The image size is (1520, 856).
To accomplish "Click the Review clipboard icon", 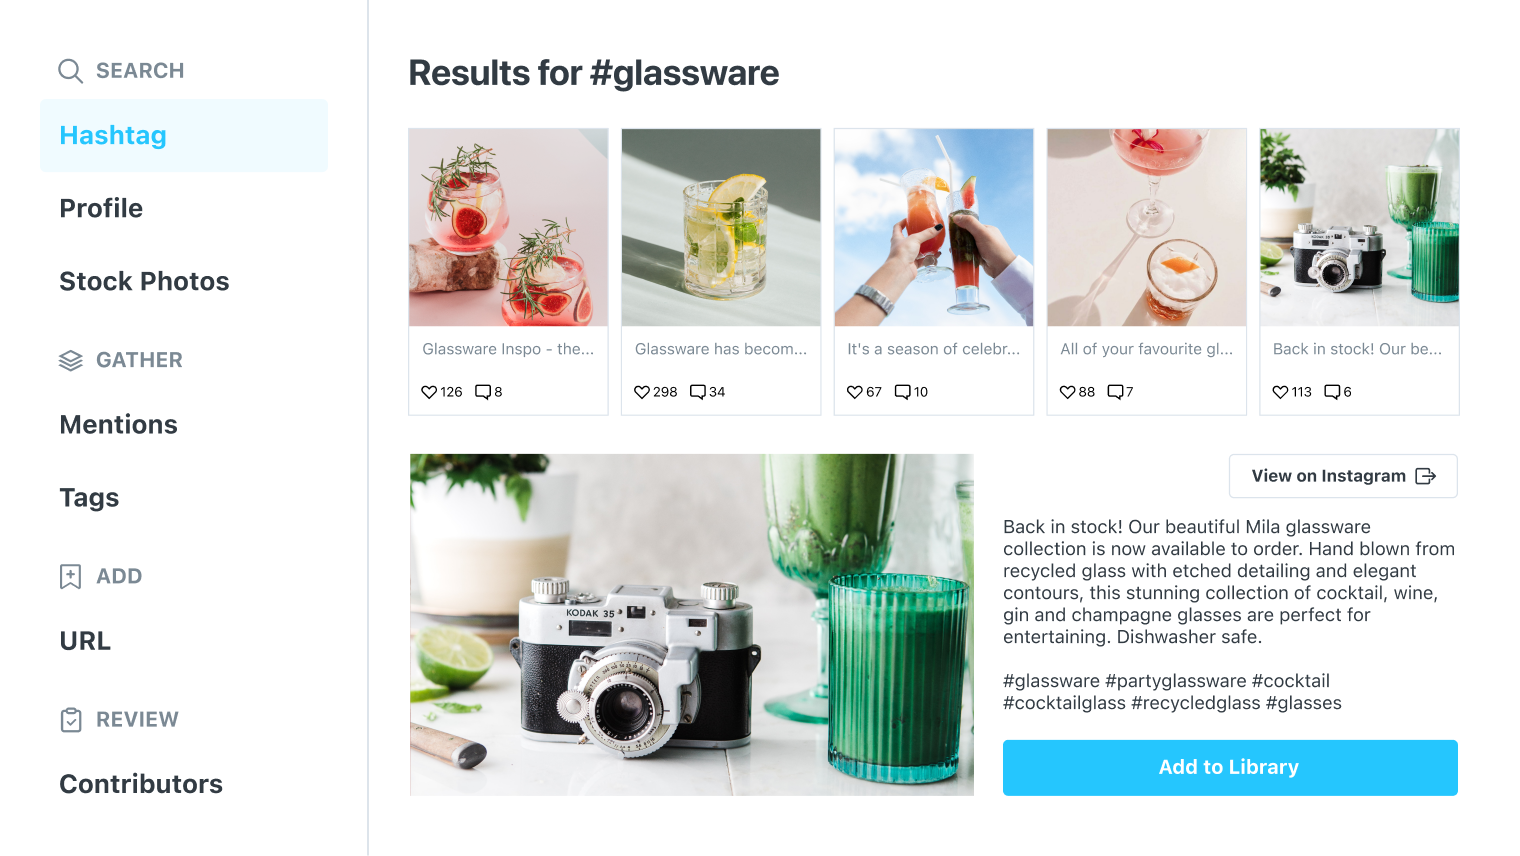I will pos(71,720).
